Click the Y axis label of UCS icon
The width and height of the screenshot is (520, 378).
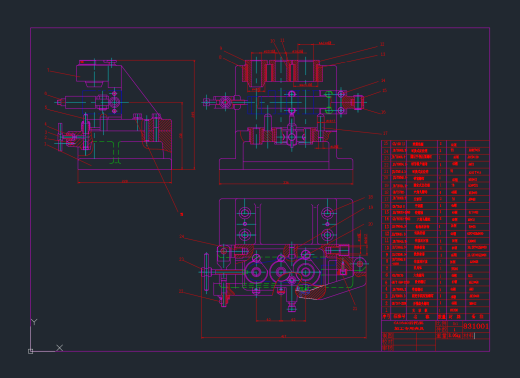click(x=34, y=322)
